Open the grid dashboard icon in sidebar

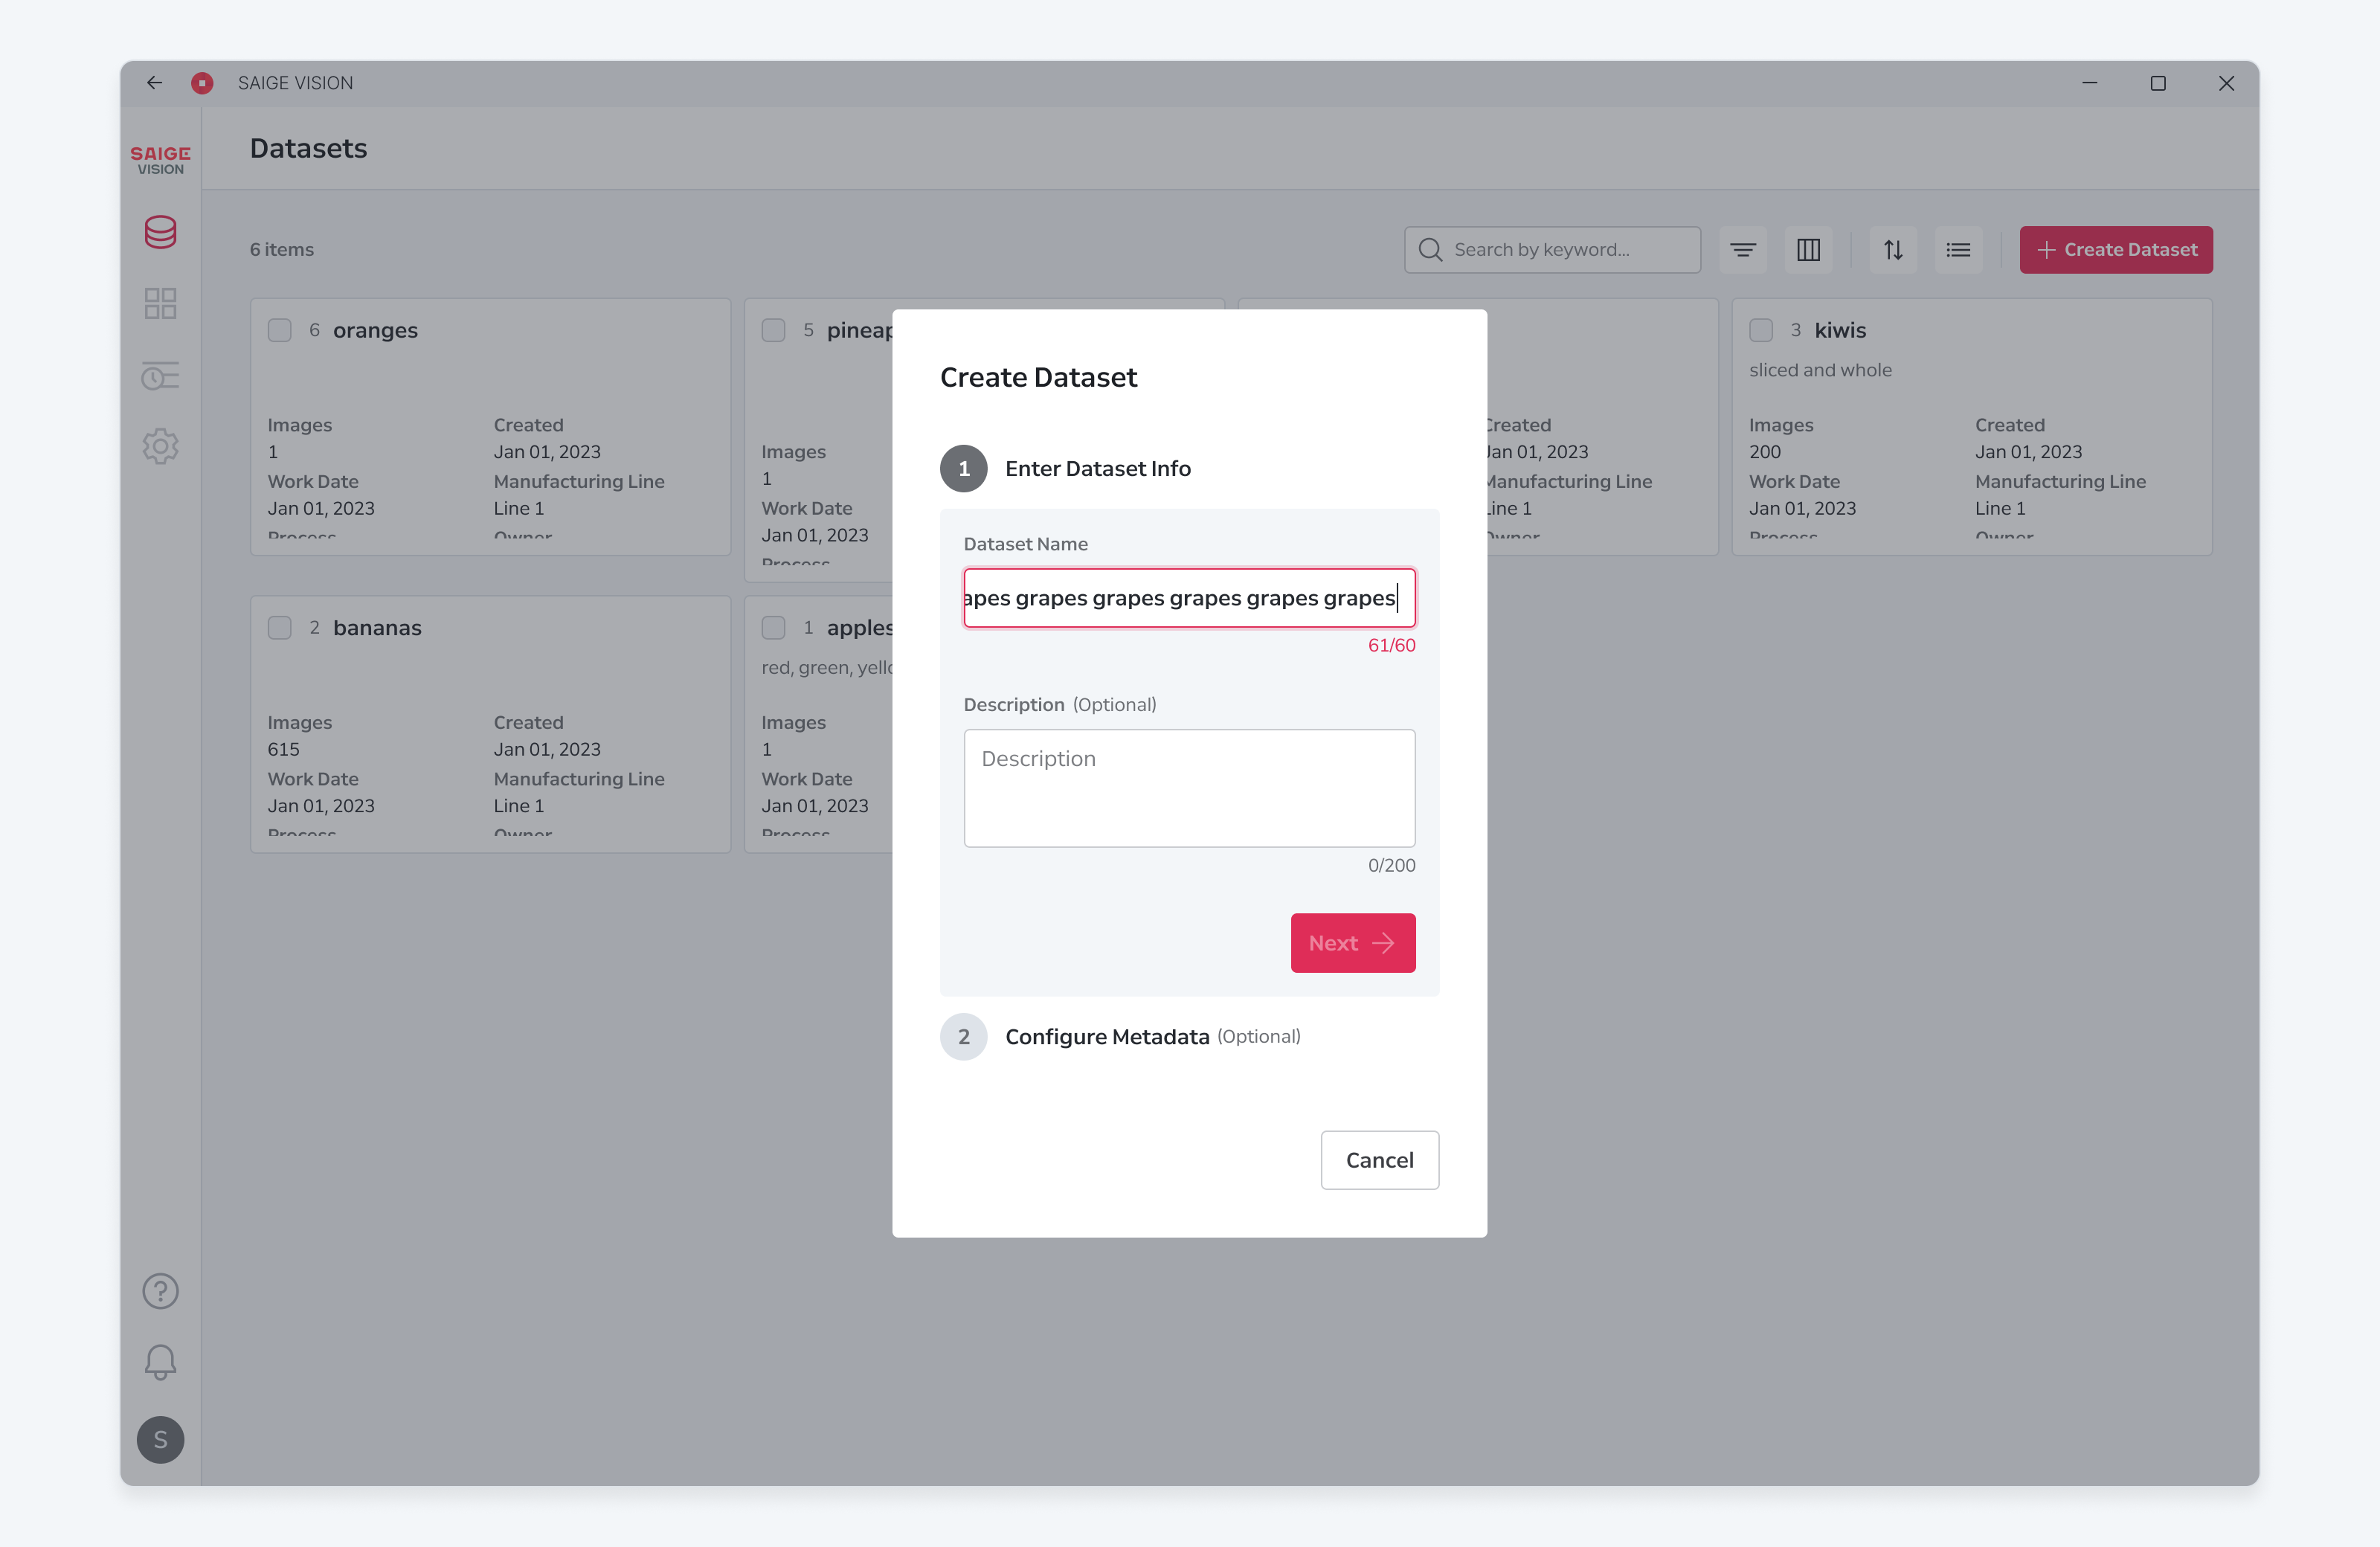(x=160, y=303)
